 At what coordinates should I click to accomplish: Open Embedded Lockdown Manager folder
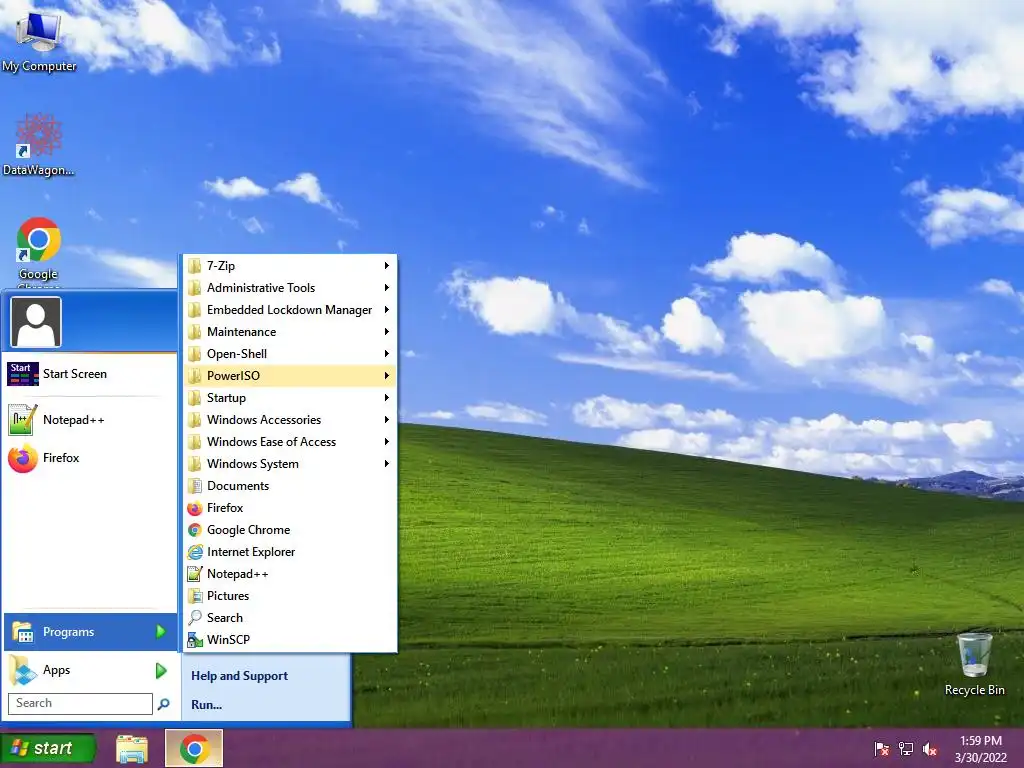click(289, 310)
